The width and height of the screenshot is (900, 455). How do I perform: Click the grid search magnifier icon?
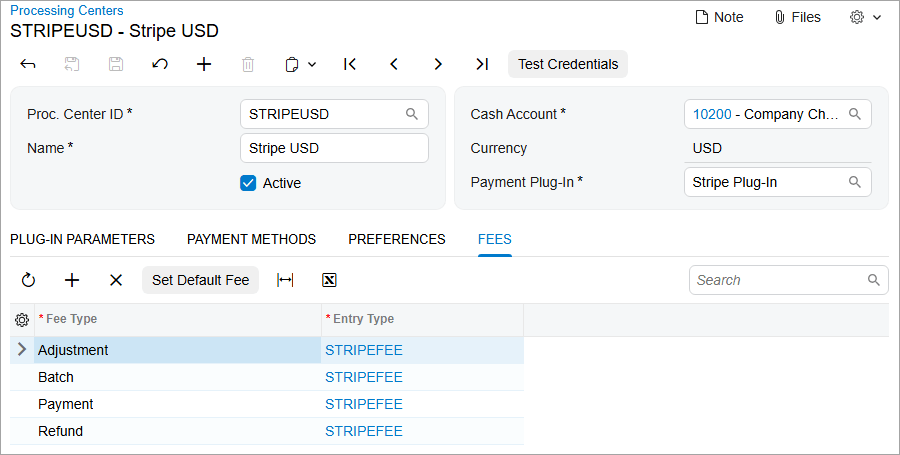[874, 280]
